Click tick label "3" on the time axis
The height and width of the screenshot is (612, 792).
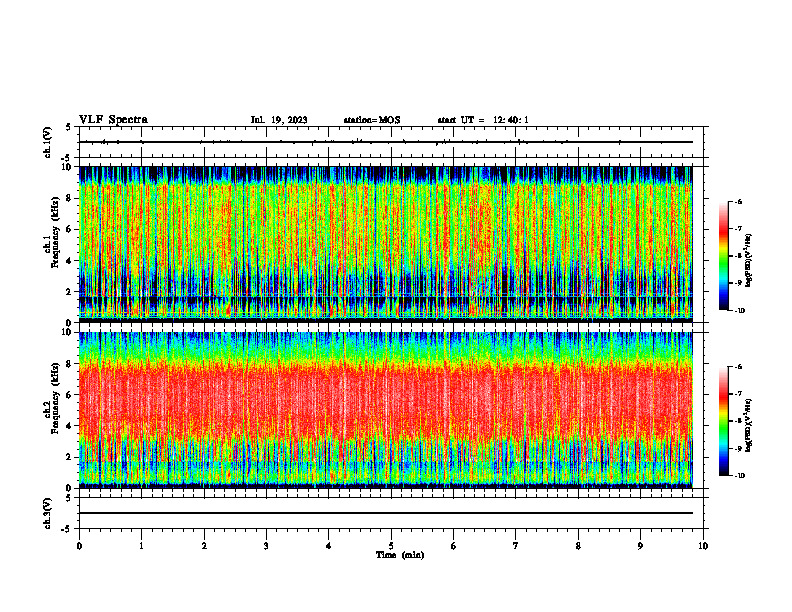(x=266, y=546)
